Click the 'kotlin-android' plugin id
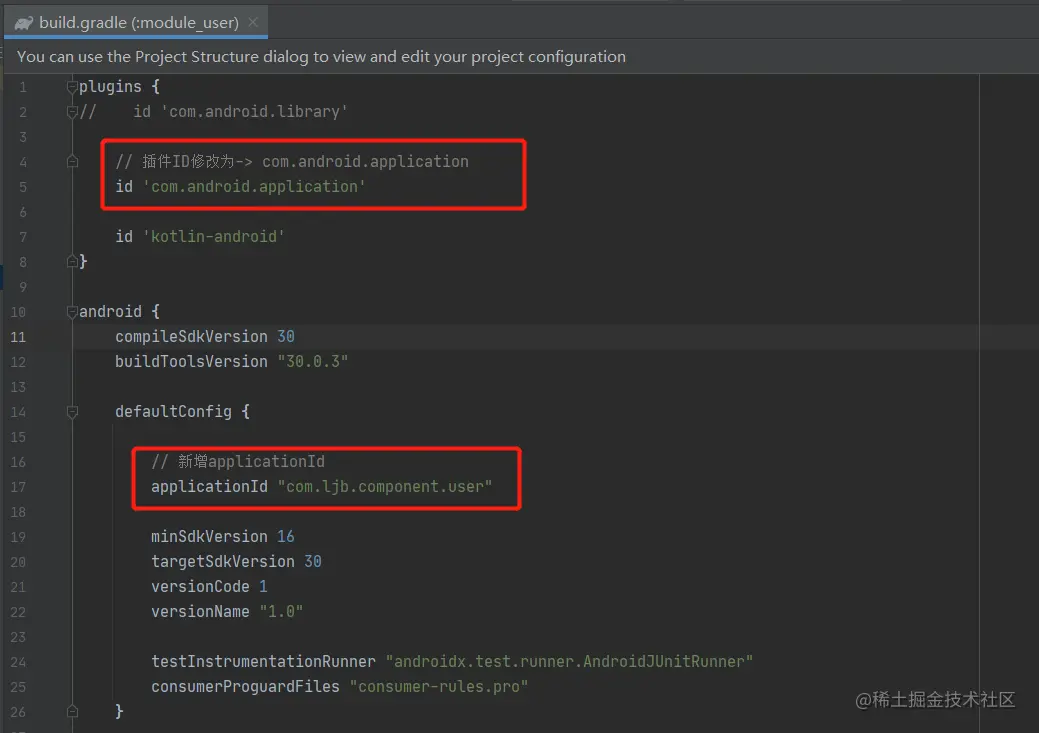1039x733 pixels. pos(214,237)
